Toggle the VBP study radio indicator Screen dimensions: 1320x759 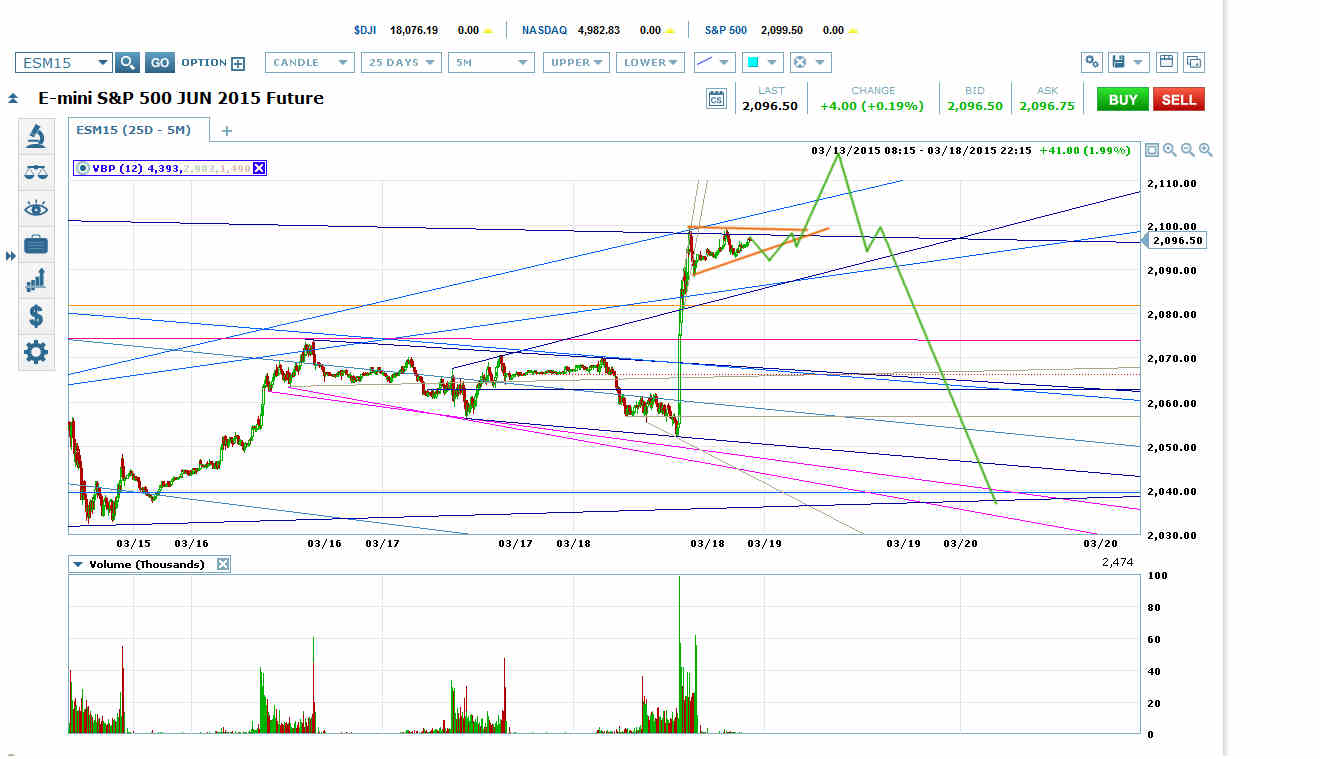pyautogui.click(x=83, y=168)
